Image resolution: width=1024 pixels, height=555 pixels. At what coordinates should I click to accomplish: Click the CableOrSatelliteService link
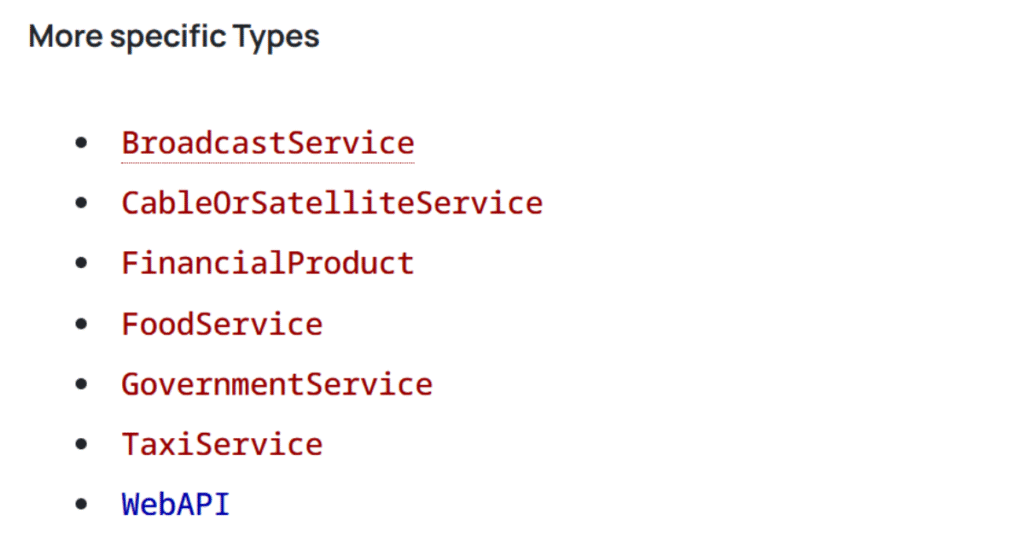click(331, 203)
